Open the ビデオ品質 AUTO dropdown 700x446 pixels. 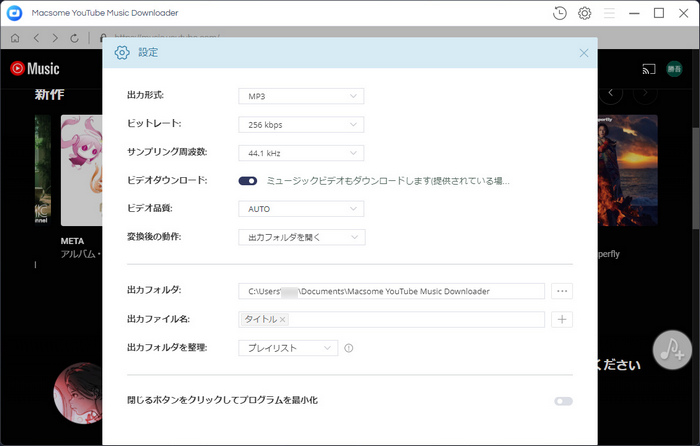click(301, 209)
